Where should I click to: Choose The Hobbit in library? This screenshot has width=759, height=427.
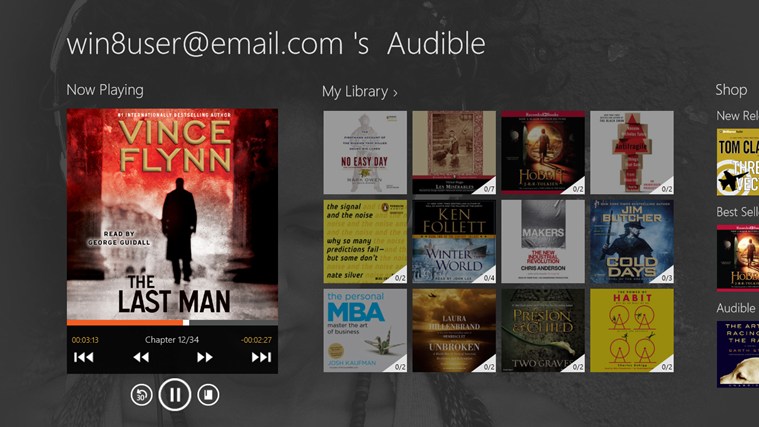pos(543,152)
